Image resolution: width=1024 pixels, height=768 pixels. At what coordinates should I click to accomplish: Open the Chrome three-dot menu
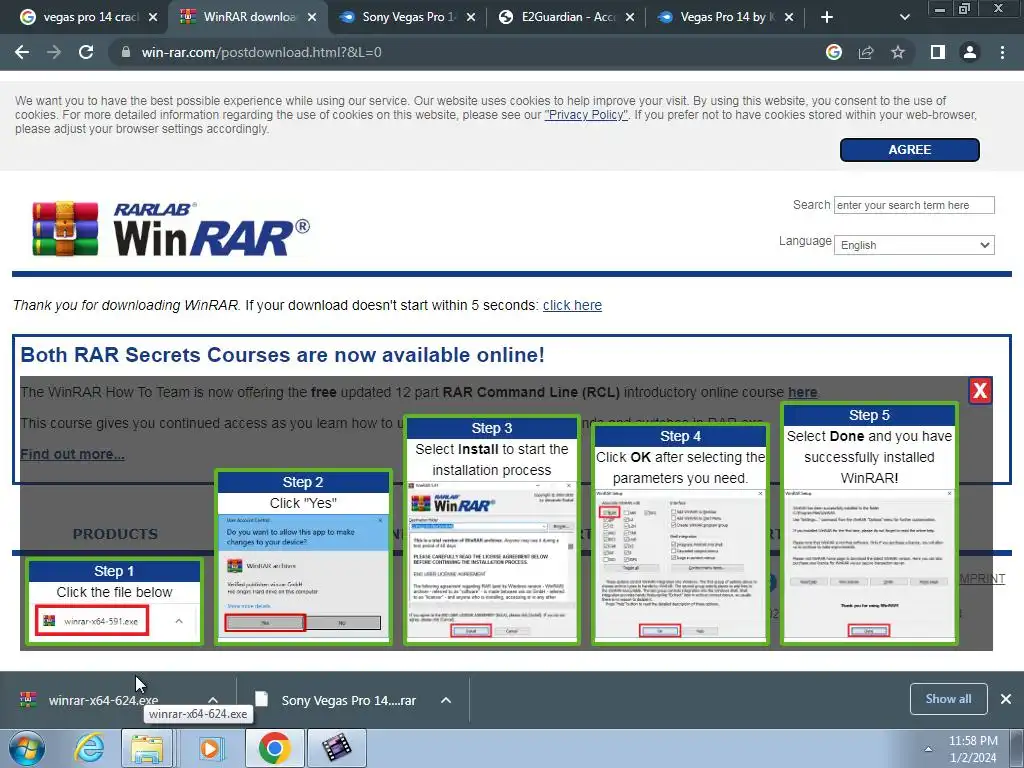click(1002, 52)
